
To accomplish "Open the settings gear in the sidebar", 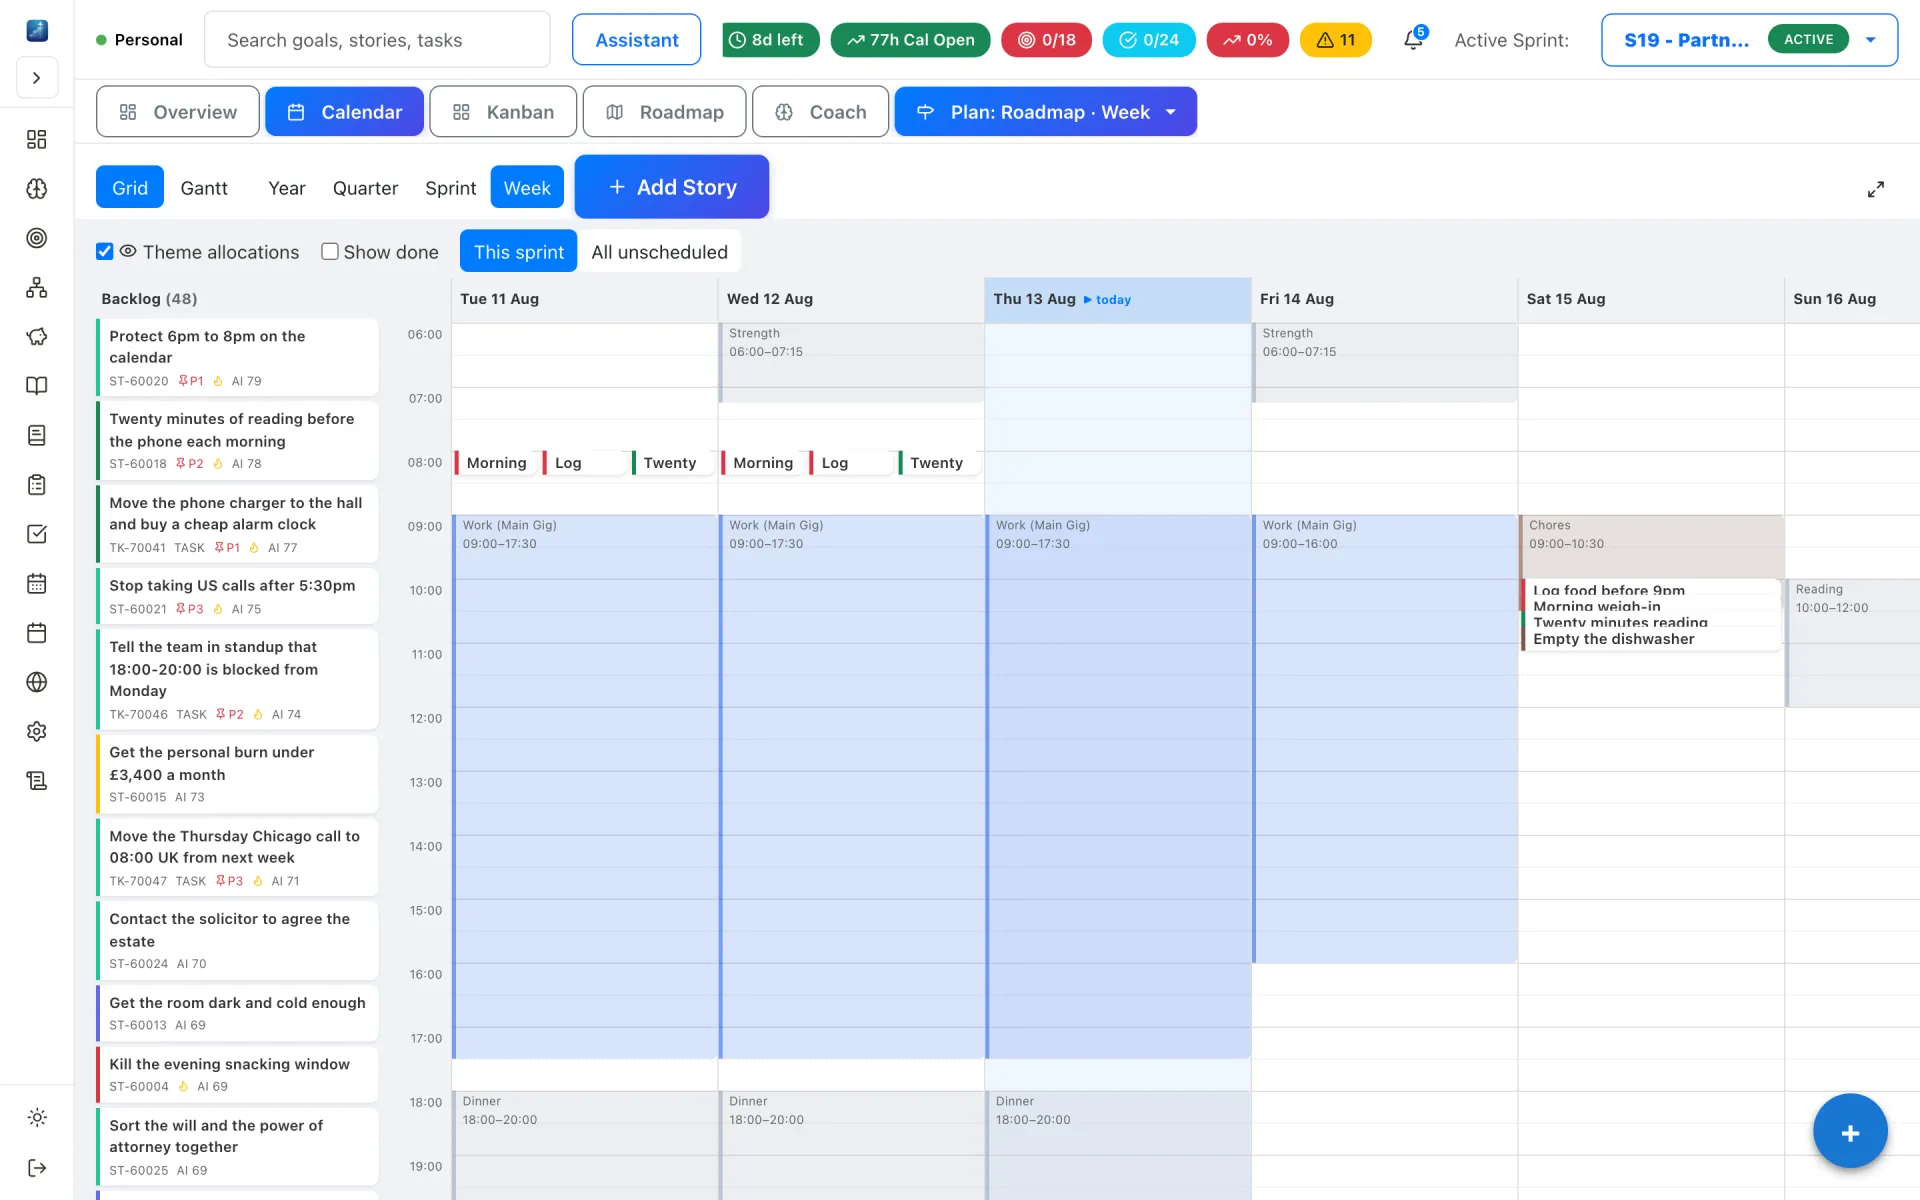I will 37,731.
